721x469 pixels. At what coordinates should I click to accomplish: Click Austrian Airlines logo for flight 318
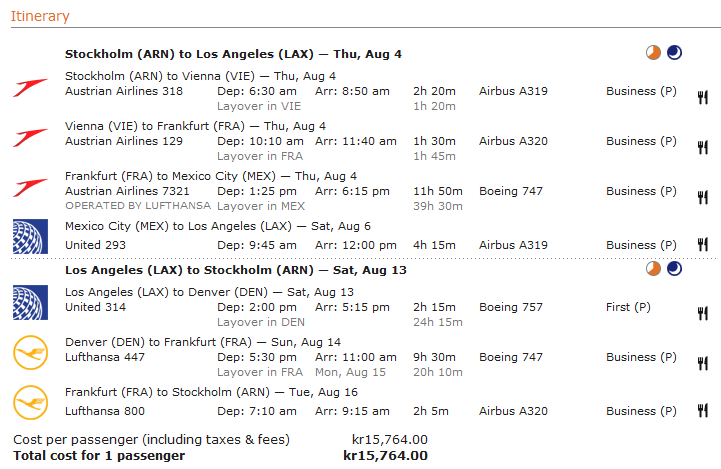pos(30,87)
